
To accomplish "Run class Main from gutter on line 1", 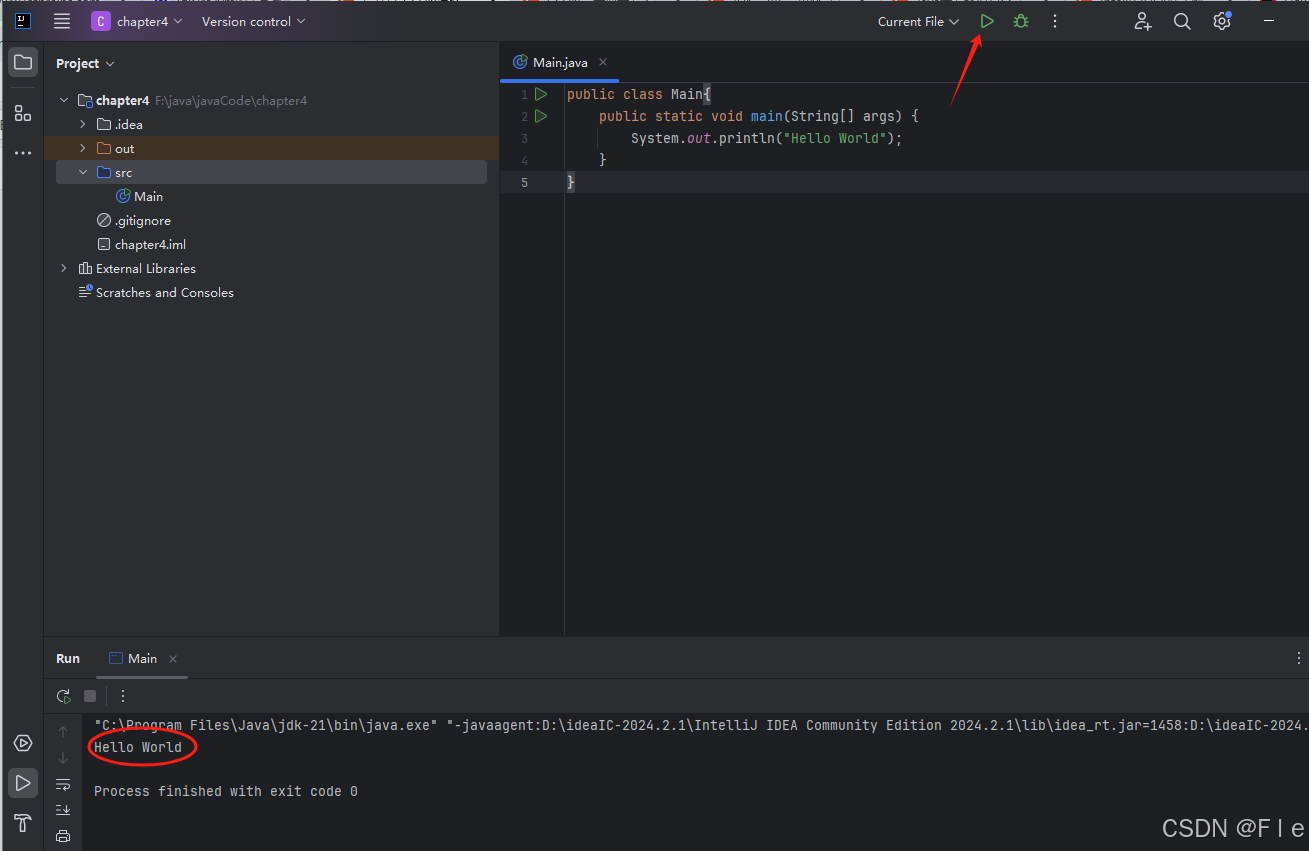I will tap(541, 94).
